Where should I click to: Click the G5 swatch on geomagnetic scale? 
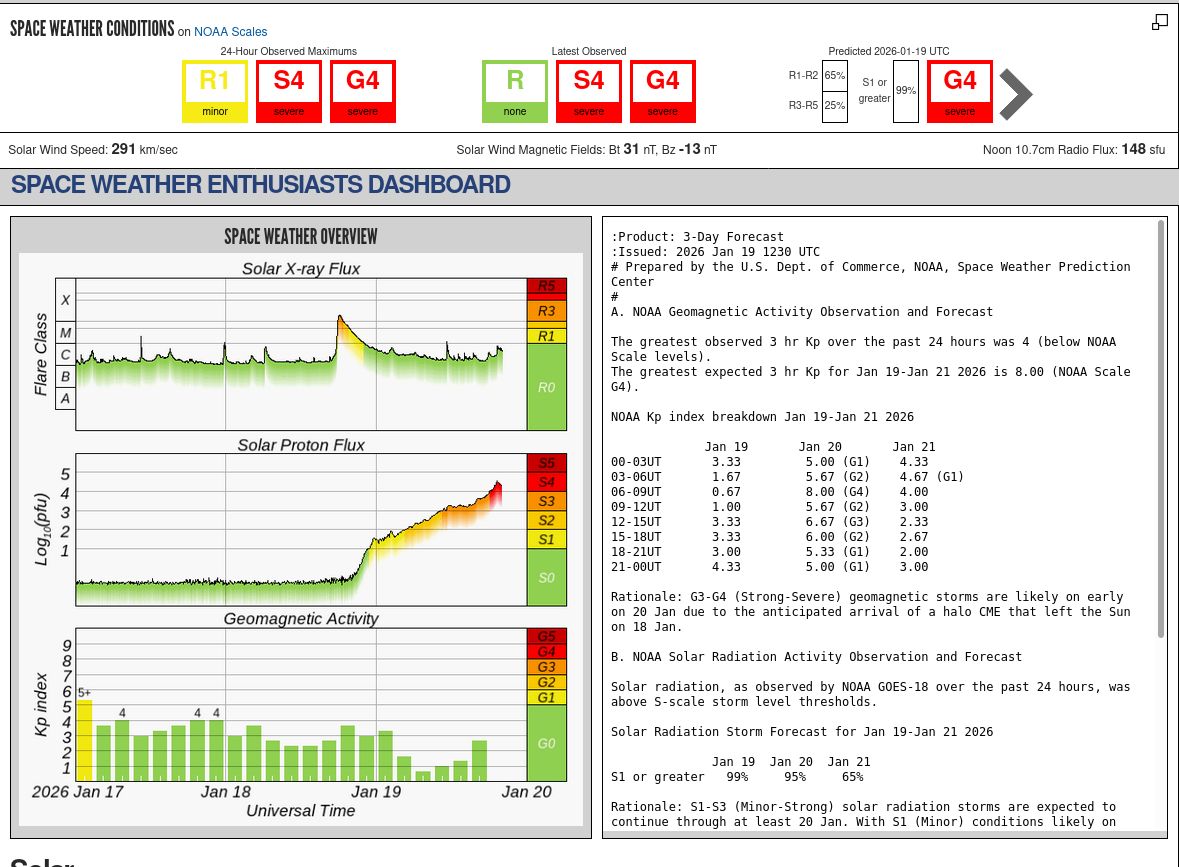point(547,636)
